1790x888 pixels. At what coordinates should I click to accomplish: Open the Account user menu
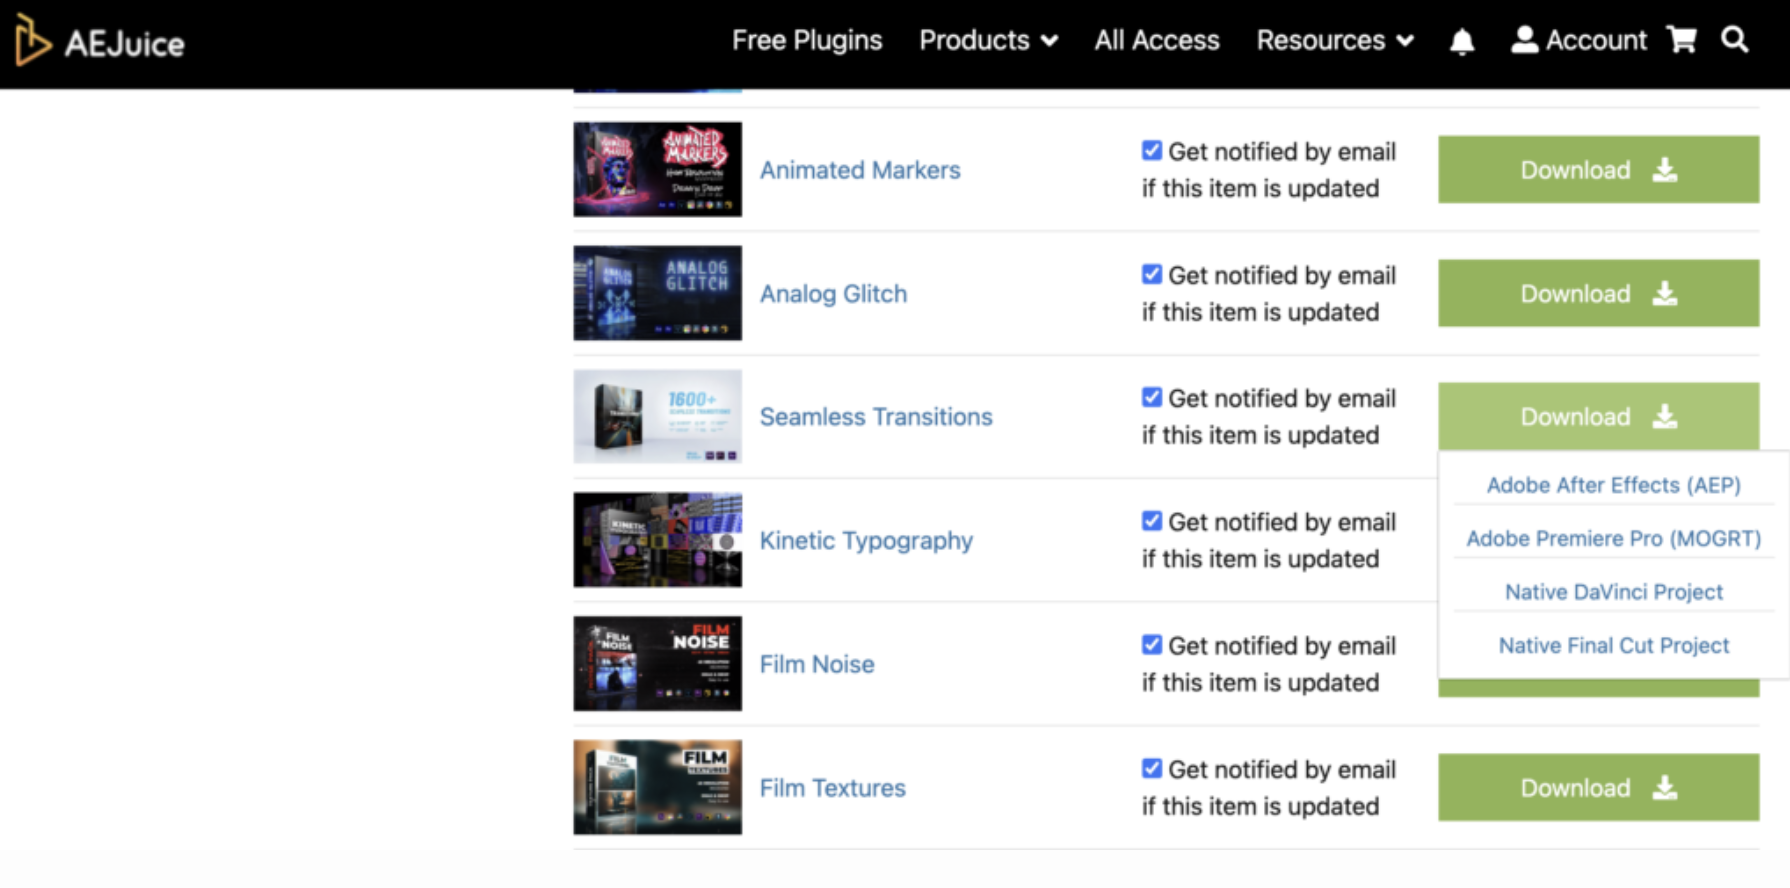(1578, 40)
